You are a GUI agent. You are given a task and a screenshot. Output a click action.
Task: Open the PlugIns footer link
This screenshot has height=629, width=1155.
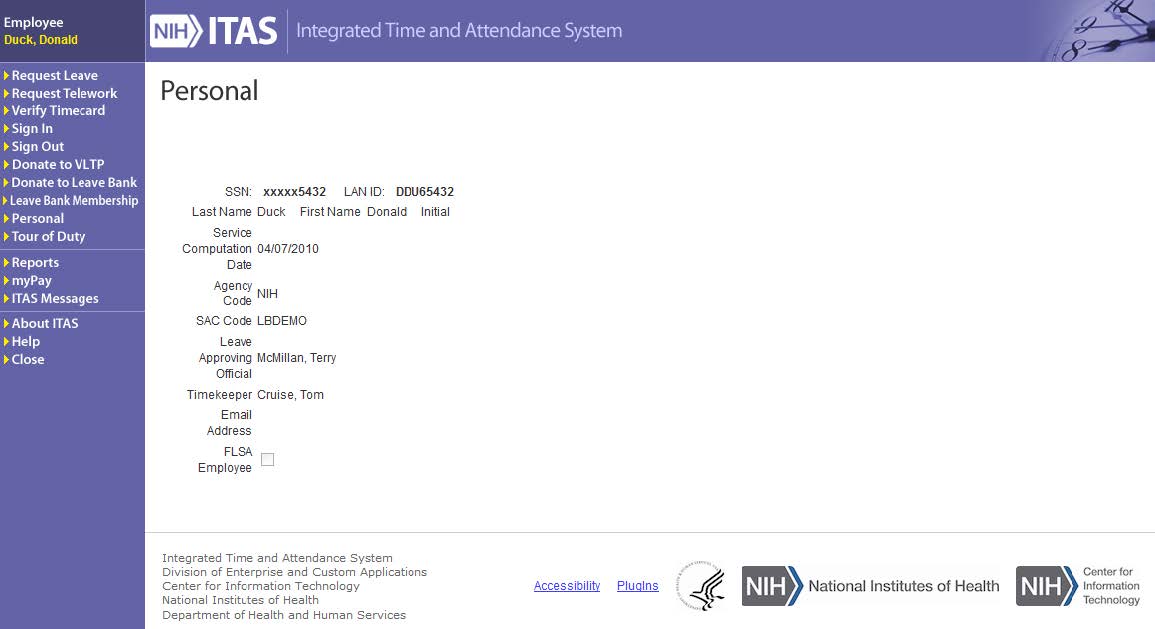637,586
